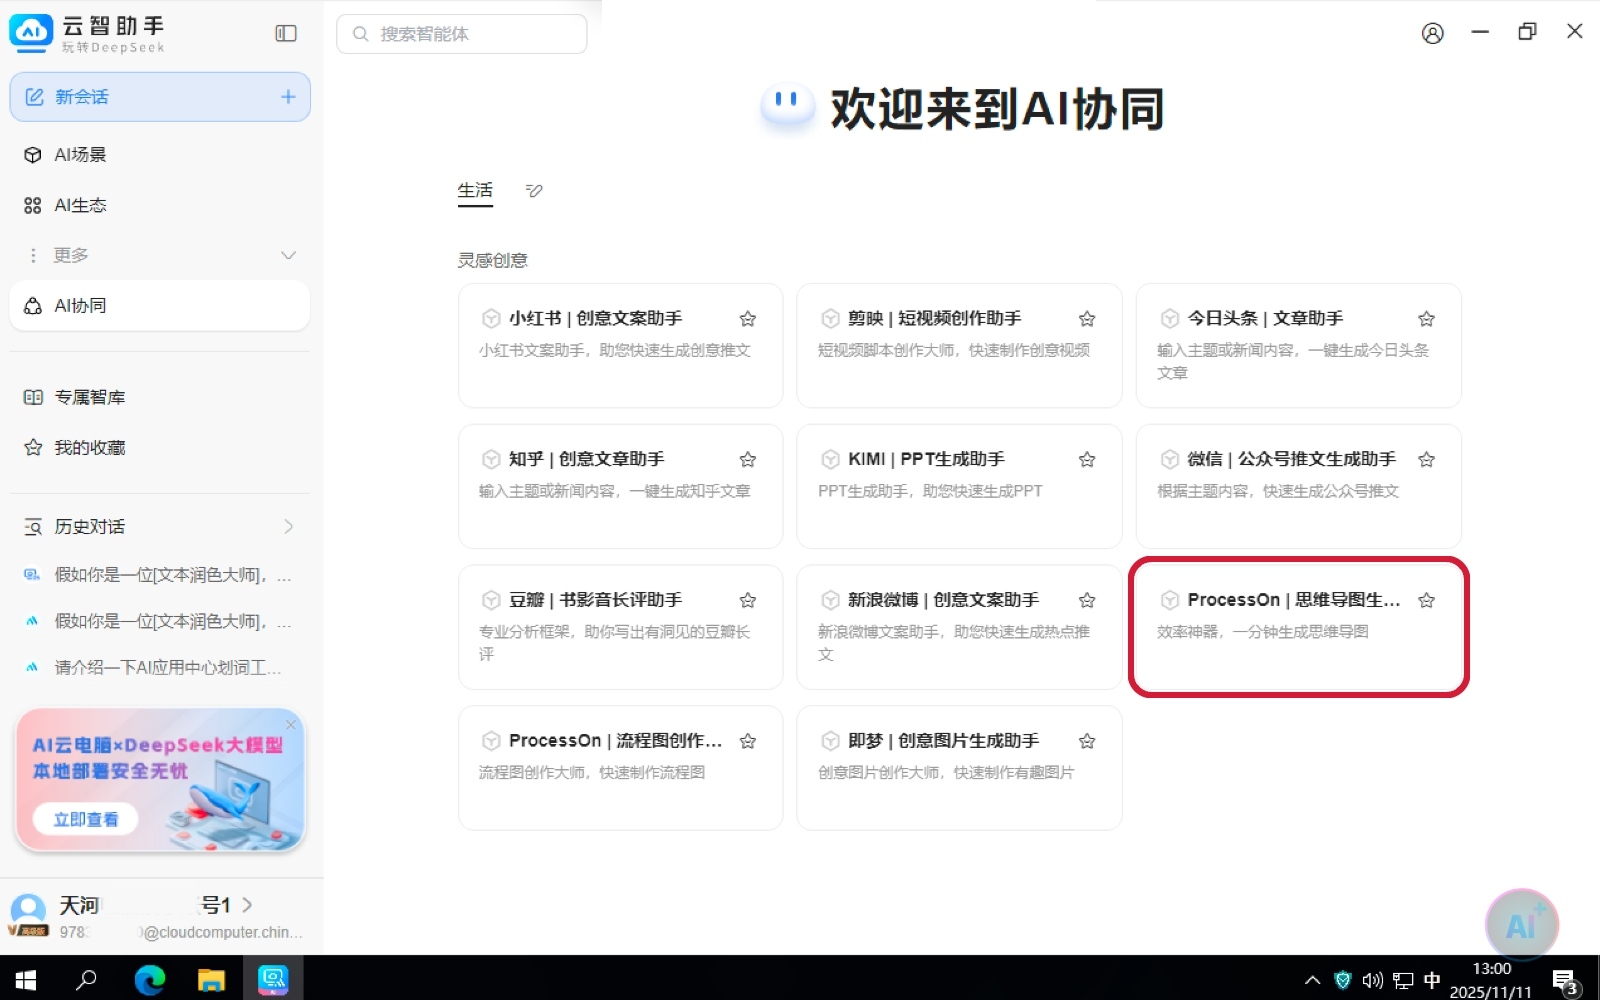Image resolution: width=1600 pixels, height=1000 pixels.
Task: Click the 云智助手 taskbar app icon
Action: pyautogui.click(x=273, y=979)
